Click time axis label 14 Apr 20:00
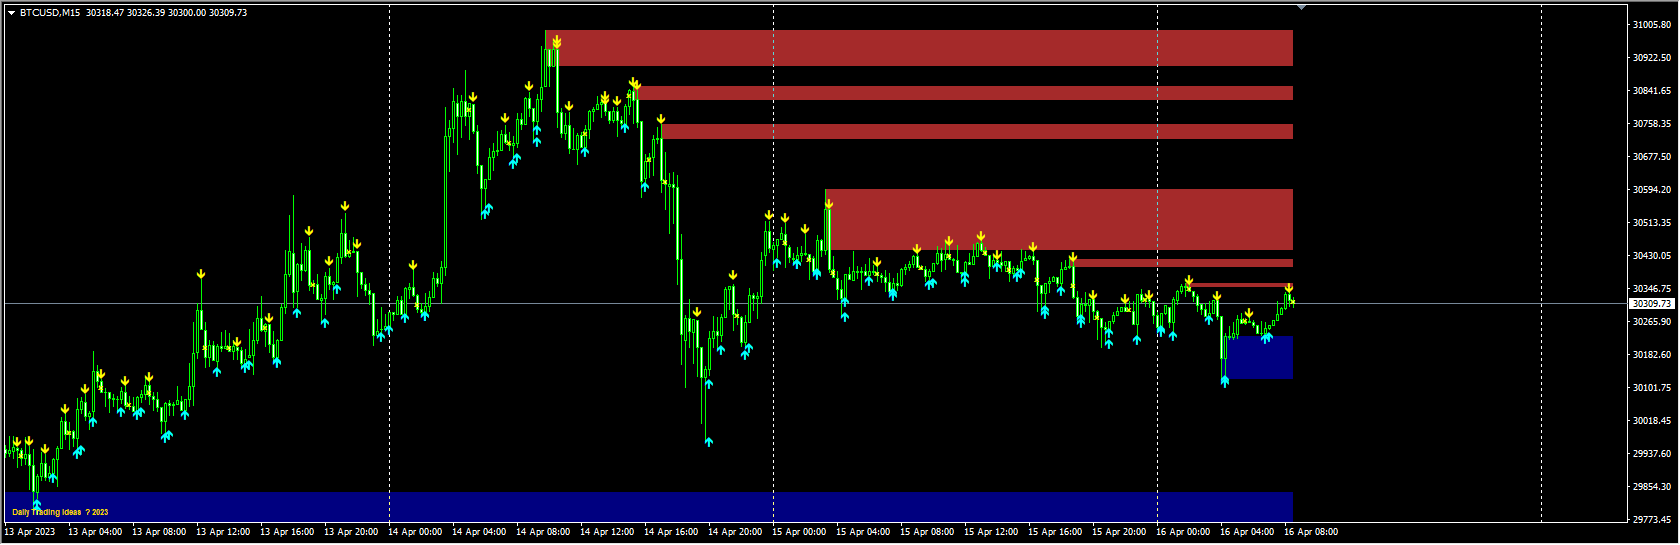Viewport: 1680px width, 545px height. 735,532
